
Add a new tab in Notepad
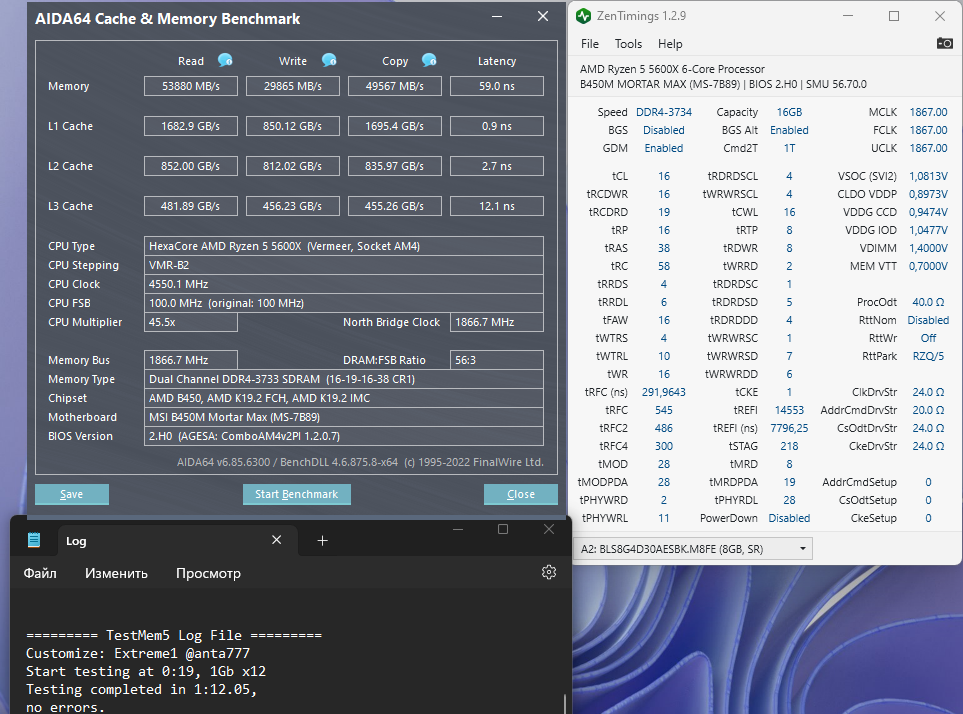point(322,540)
